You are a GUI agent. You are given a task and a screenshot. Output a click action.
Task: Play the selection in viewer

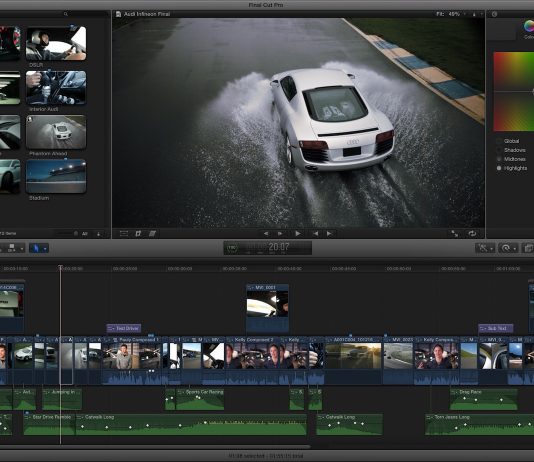pos(298,234)
